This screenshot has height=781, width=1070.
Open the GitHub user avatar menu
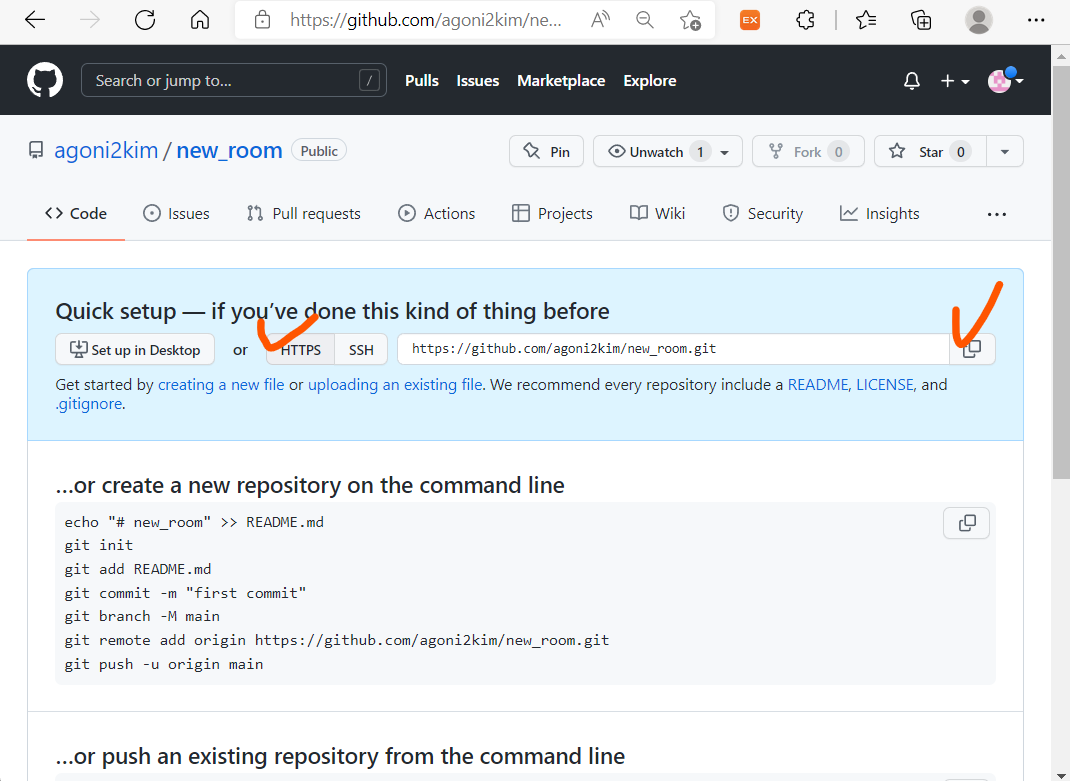1005,81
